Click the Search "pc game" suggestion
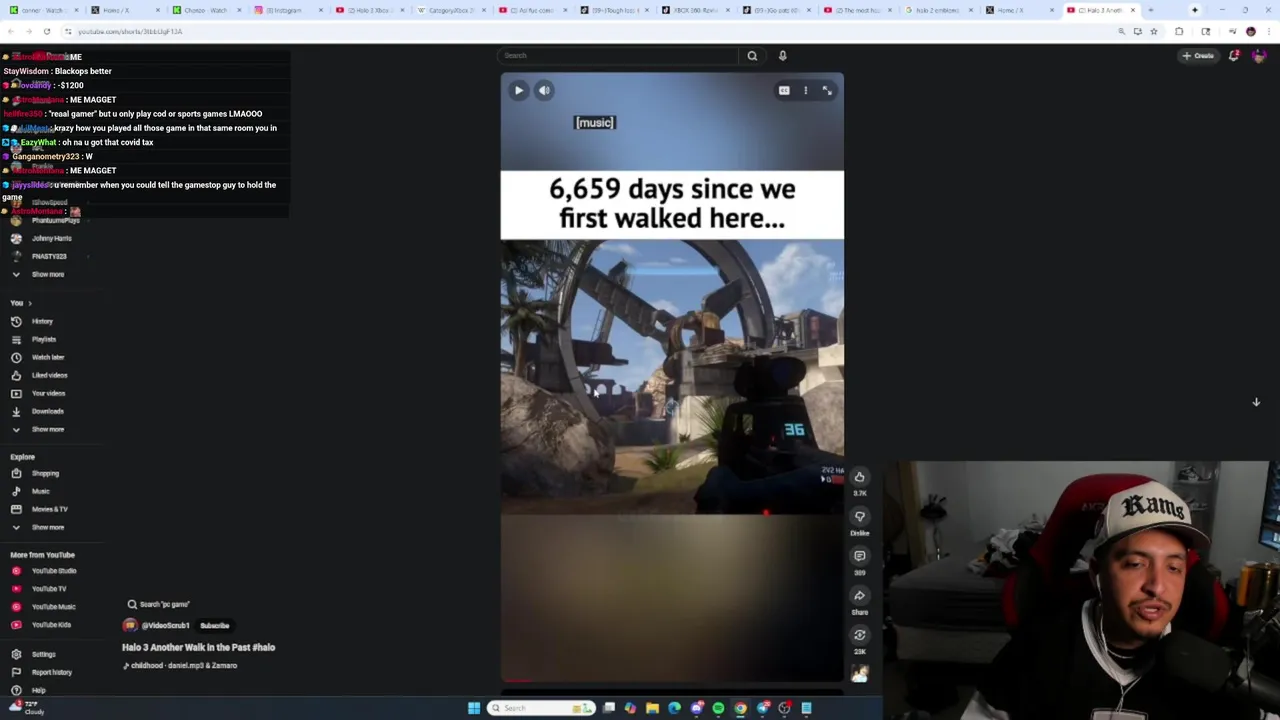The image size is (1280, 720). [x=158, y=604]
